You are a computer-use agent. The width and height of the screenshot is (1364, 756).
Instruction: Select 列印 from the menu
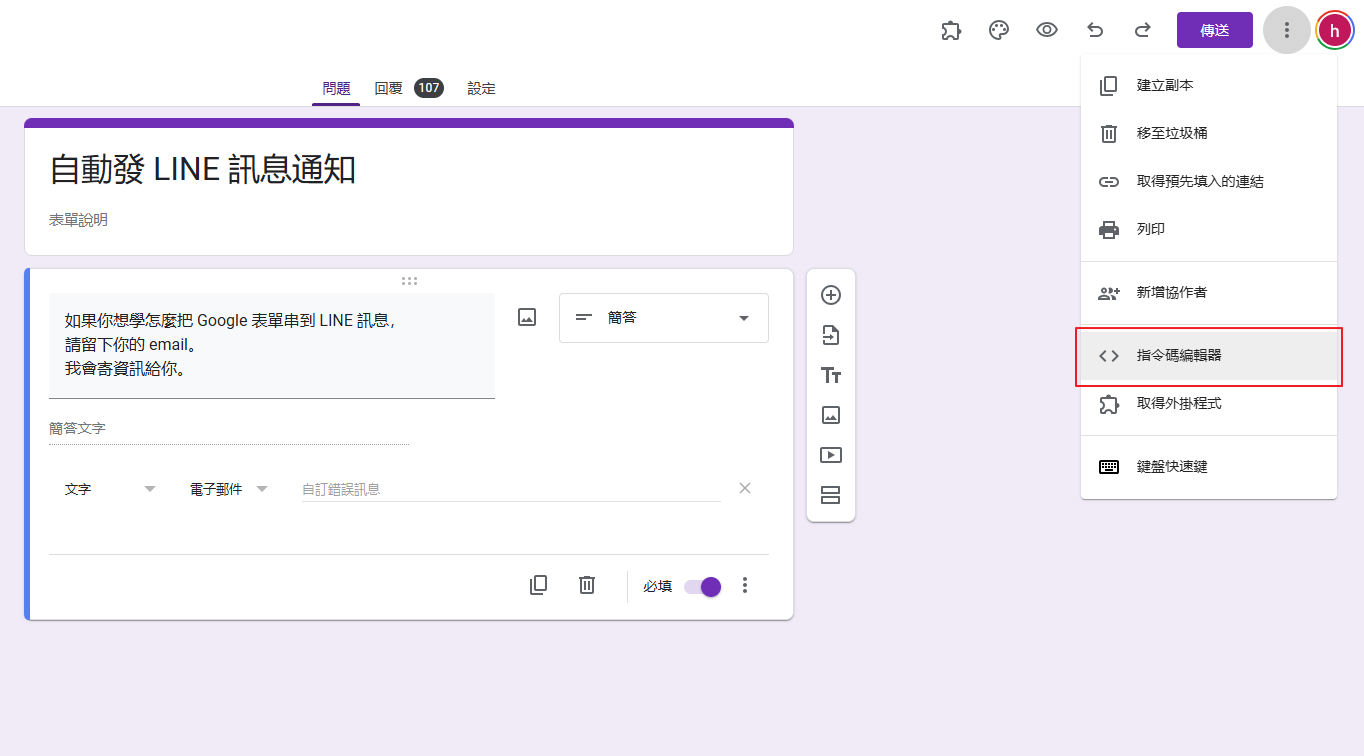(x=1209, y=230)
